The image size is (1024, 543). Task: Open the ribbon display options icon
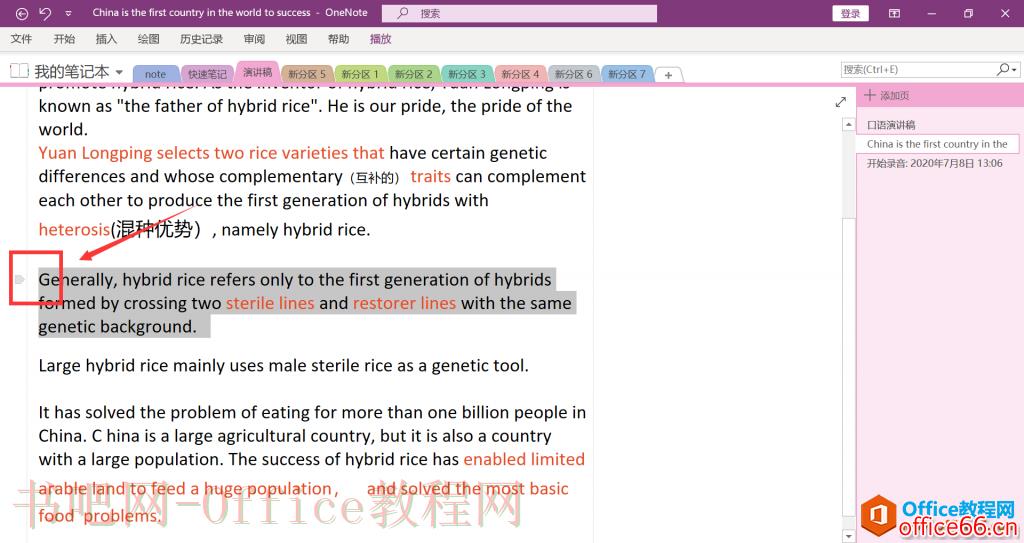click(895, 13)
